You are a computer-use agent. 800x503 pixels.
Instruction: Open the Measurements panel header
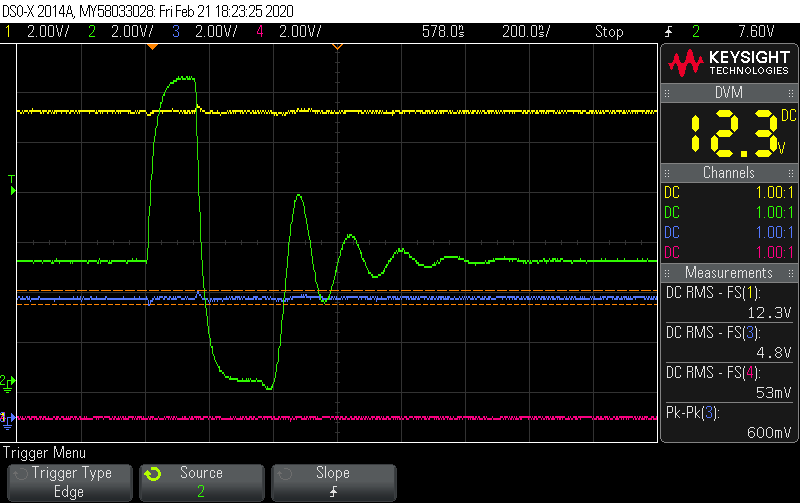tap(729, 273)
